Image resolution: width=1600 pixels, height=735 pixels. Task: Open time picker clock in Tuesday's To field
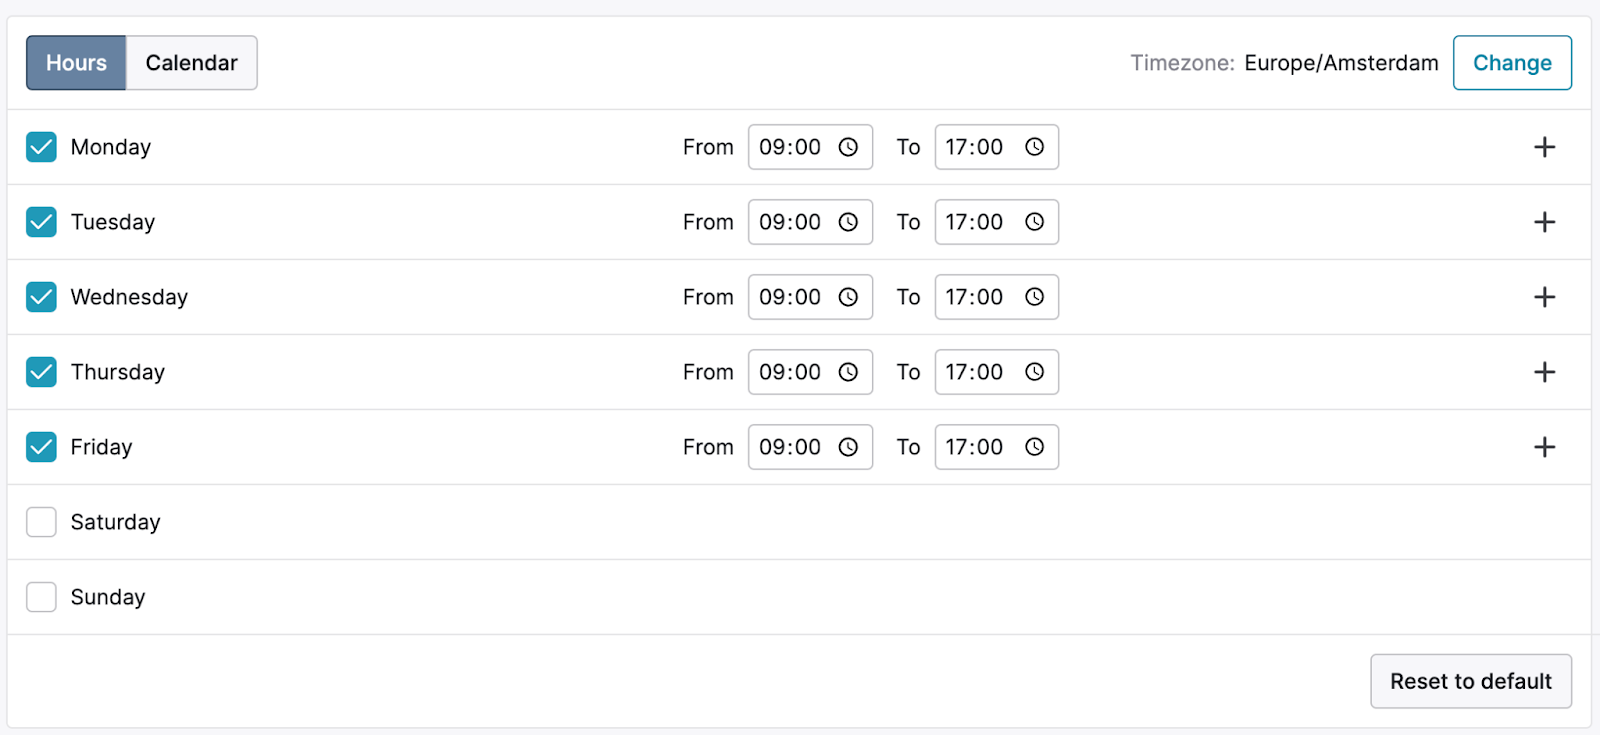coord(1034,222)
